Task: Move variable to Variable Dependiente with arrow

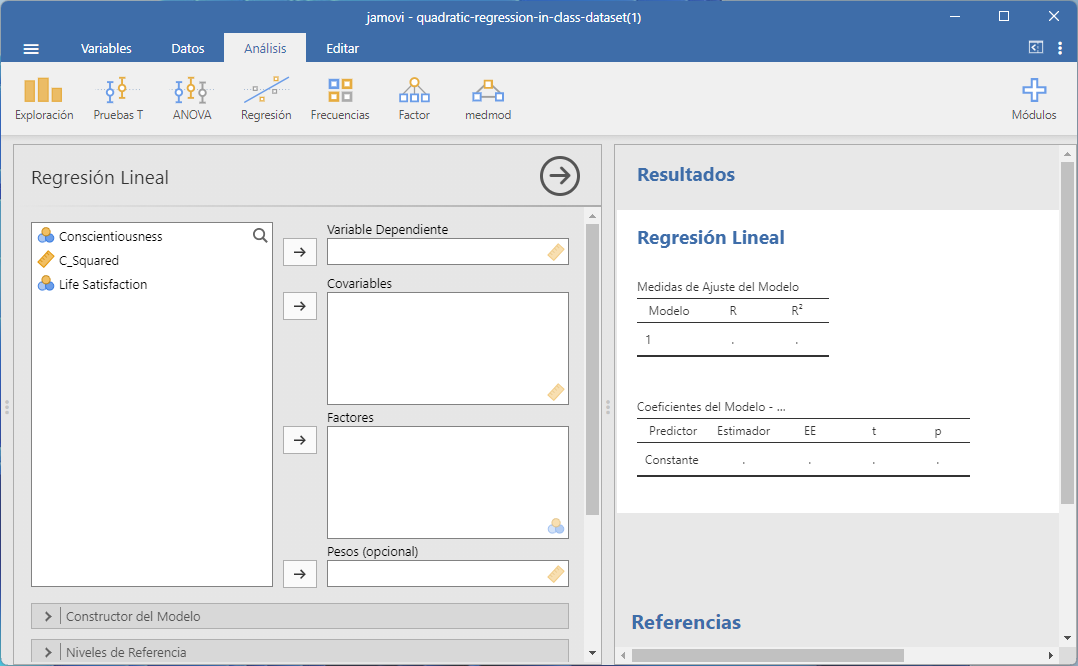Action: (300, 252)
